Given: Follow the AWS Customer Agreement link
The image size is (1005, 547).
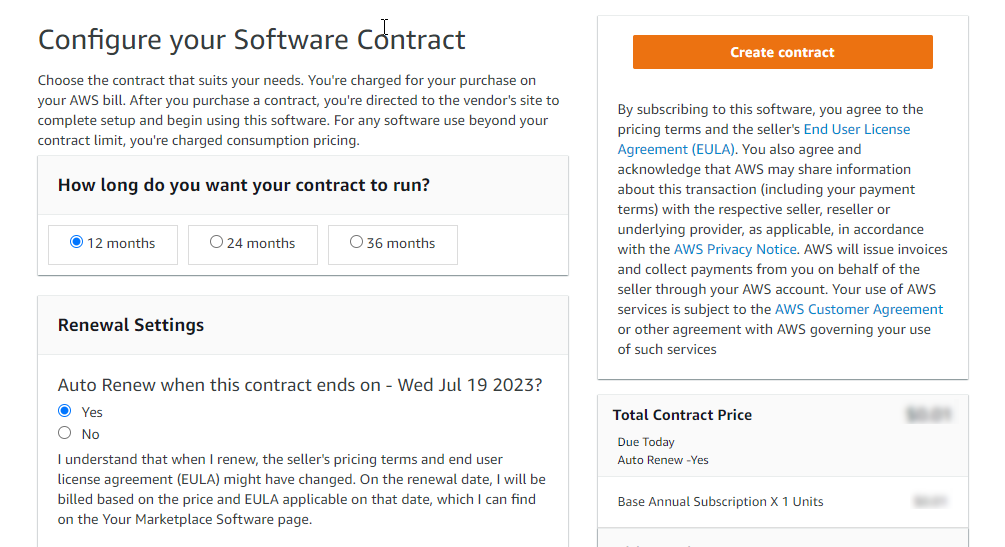Looking at the screenshot, I should coord(859,309).
